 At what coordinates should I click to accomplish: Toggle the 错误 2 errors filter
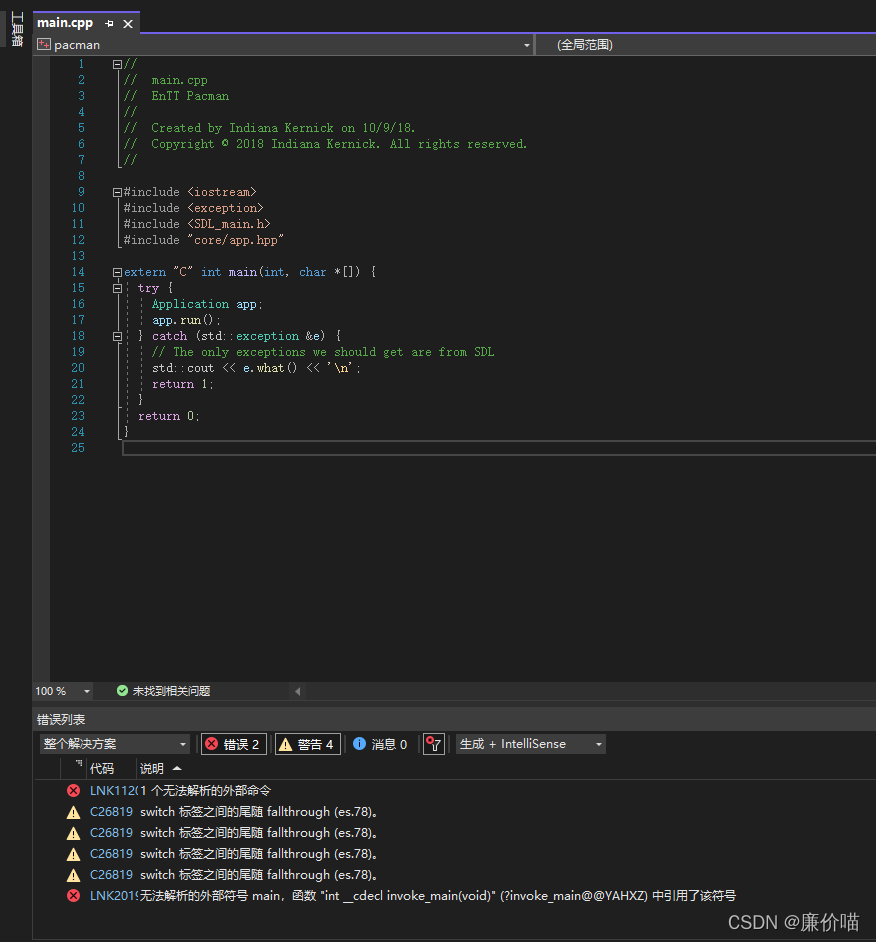pyautogui.click(x=234, y=744)
